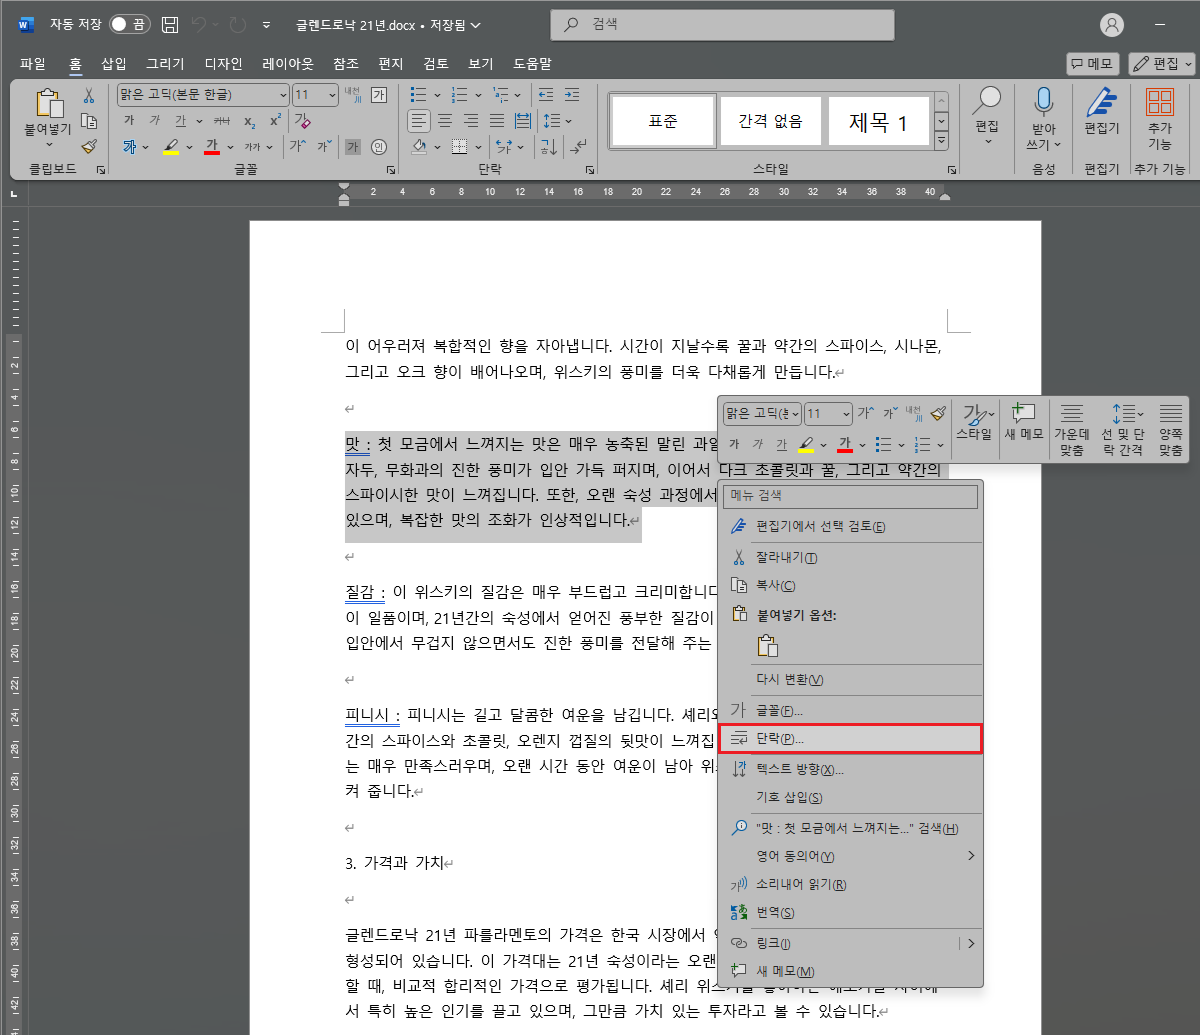Apply the 제목 1 style from style gallery
The width and height of the screenshot is (1200, 1035).
click(x=879, y=120)
